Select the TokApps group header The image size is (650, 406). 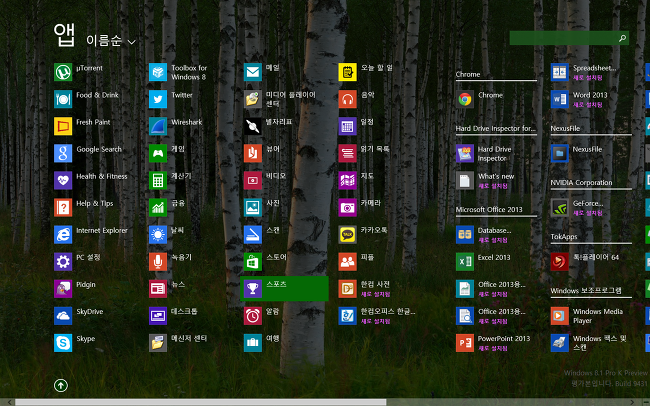click(564, 237)
